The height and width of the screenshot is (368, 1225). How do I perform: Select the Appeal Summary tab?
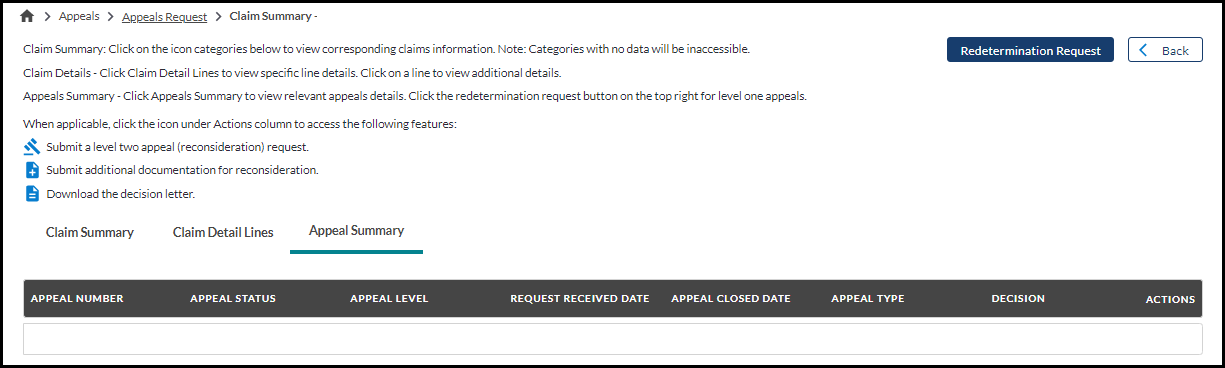click(x=357, y=231)
